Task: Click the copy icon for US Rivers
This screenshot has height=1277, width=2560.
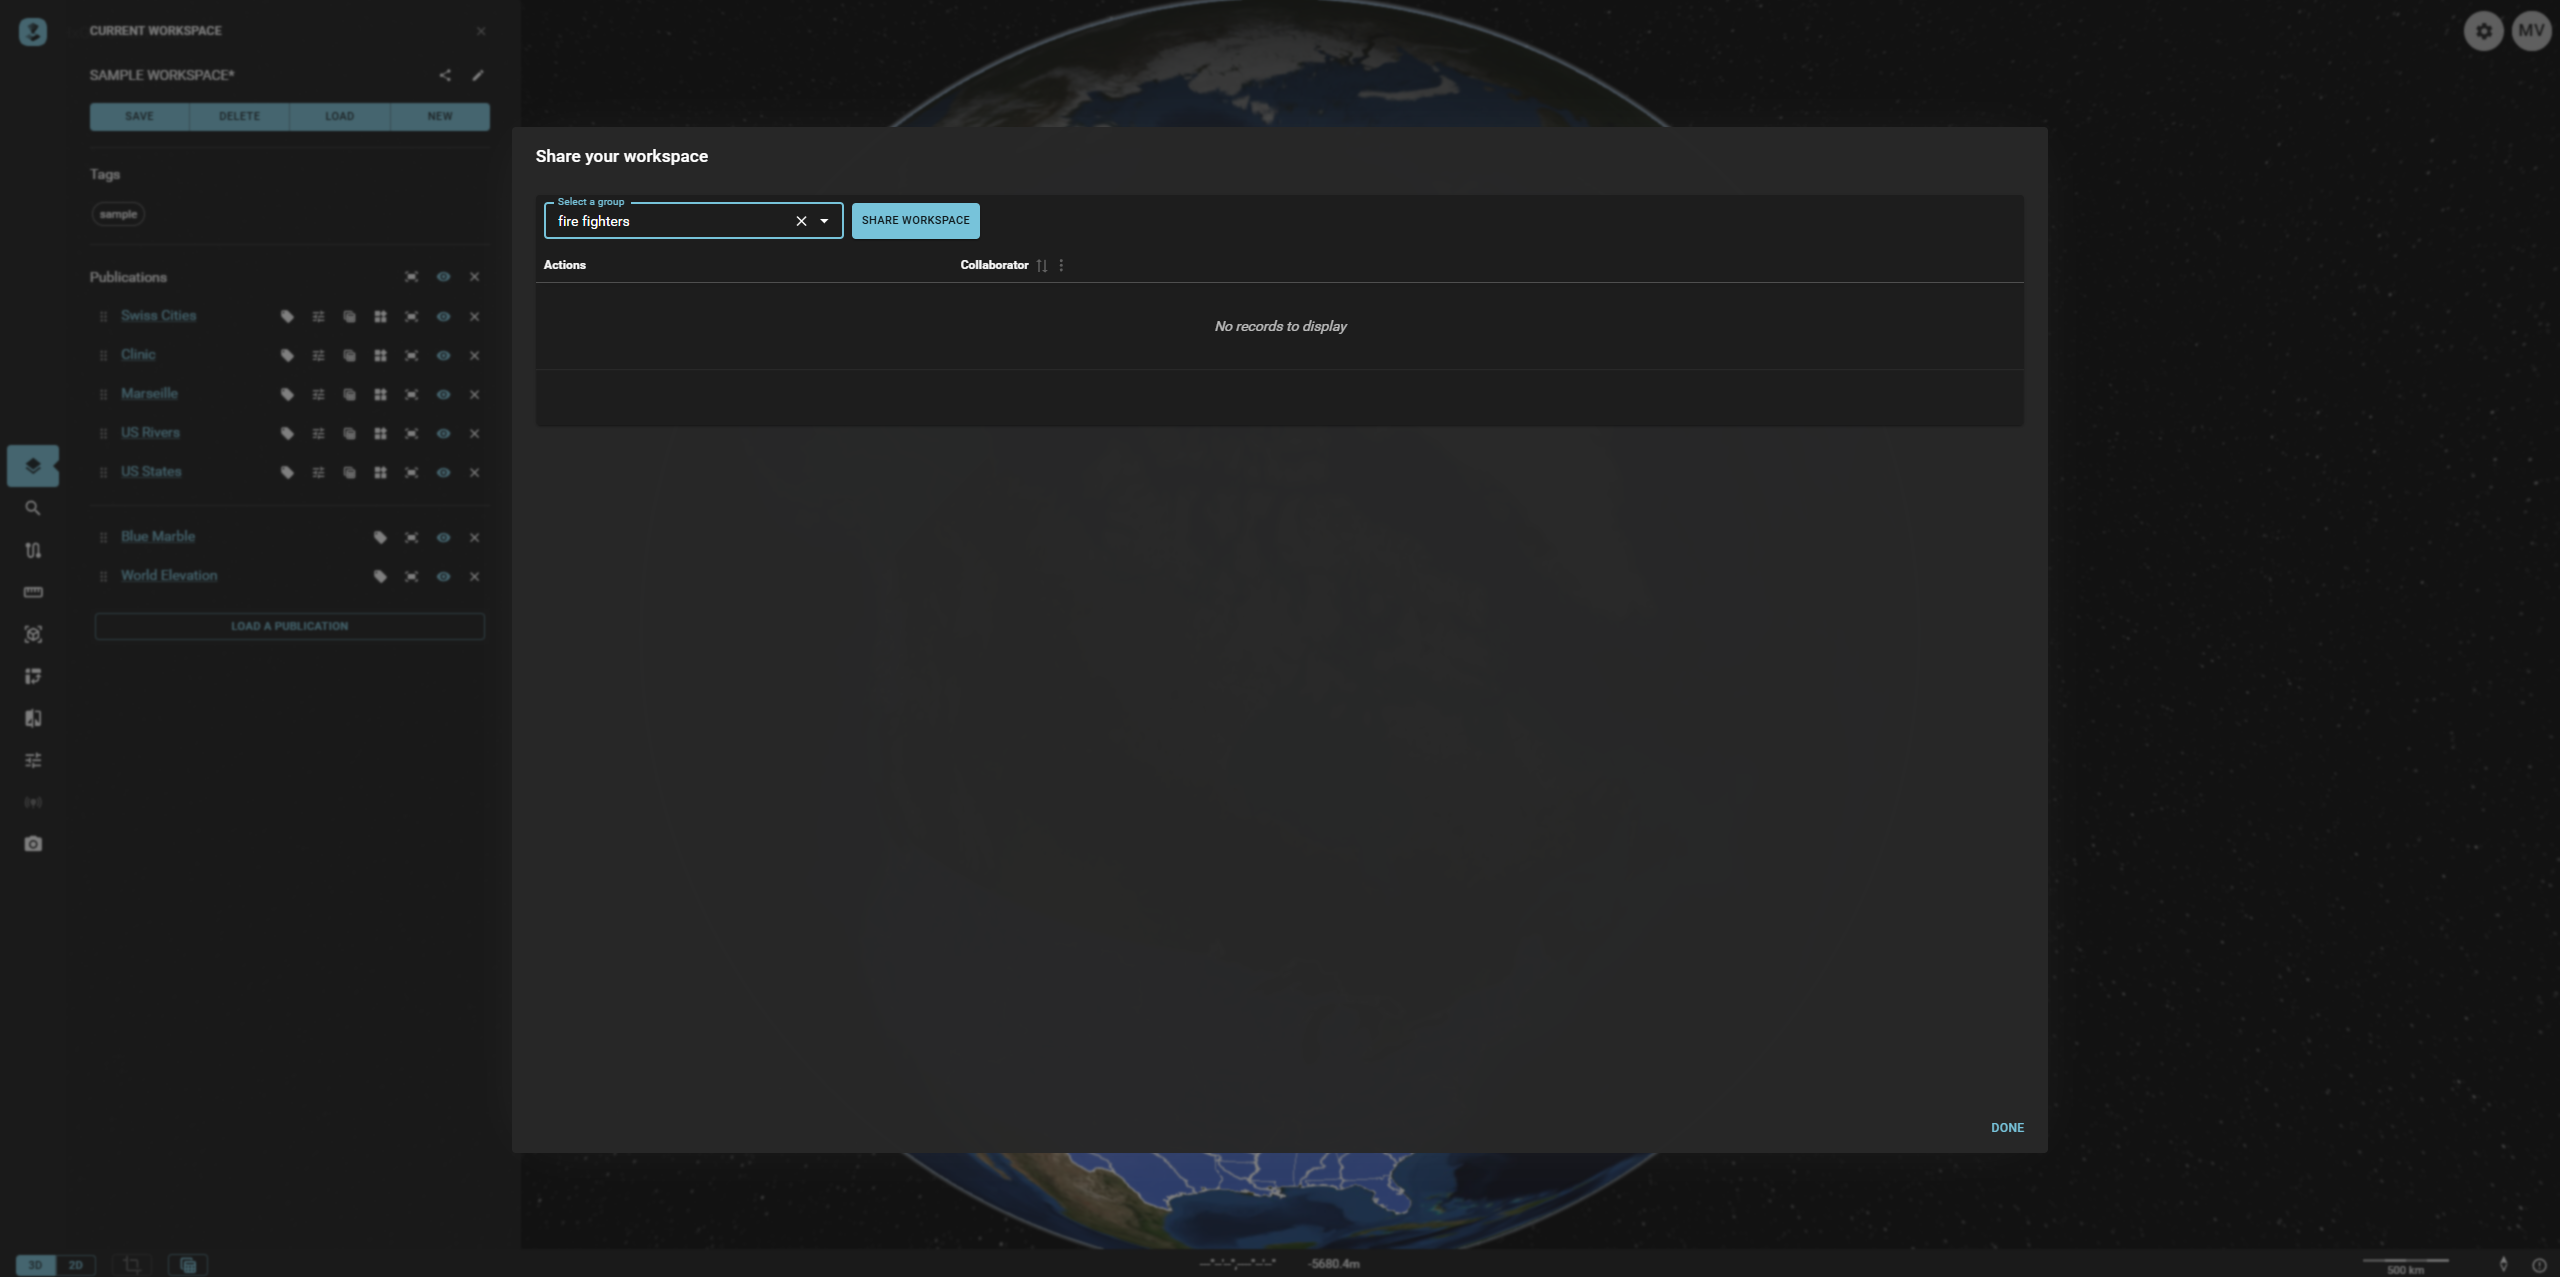Action: [349, 433]
